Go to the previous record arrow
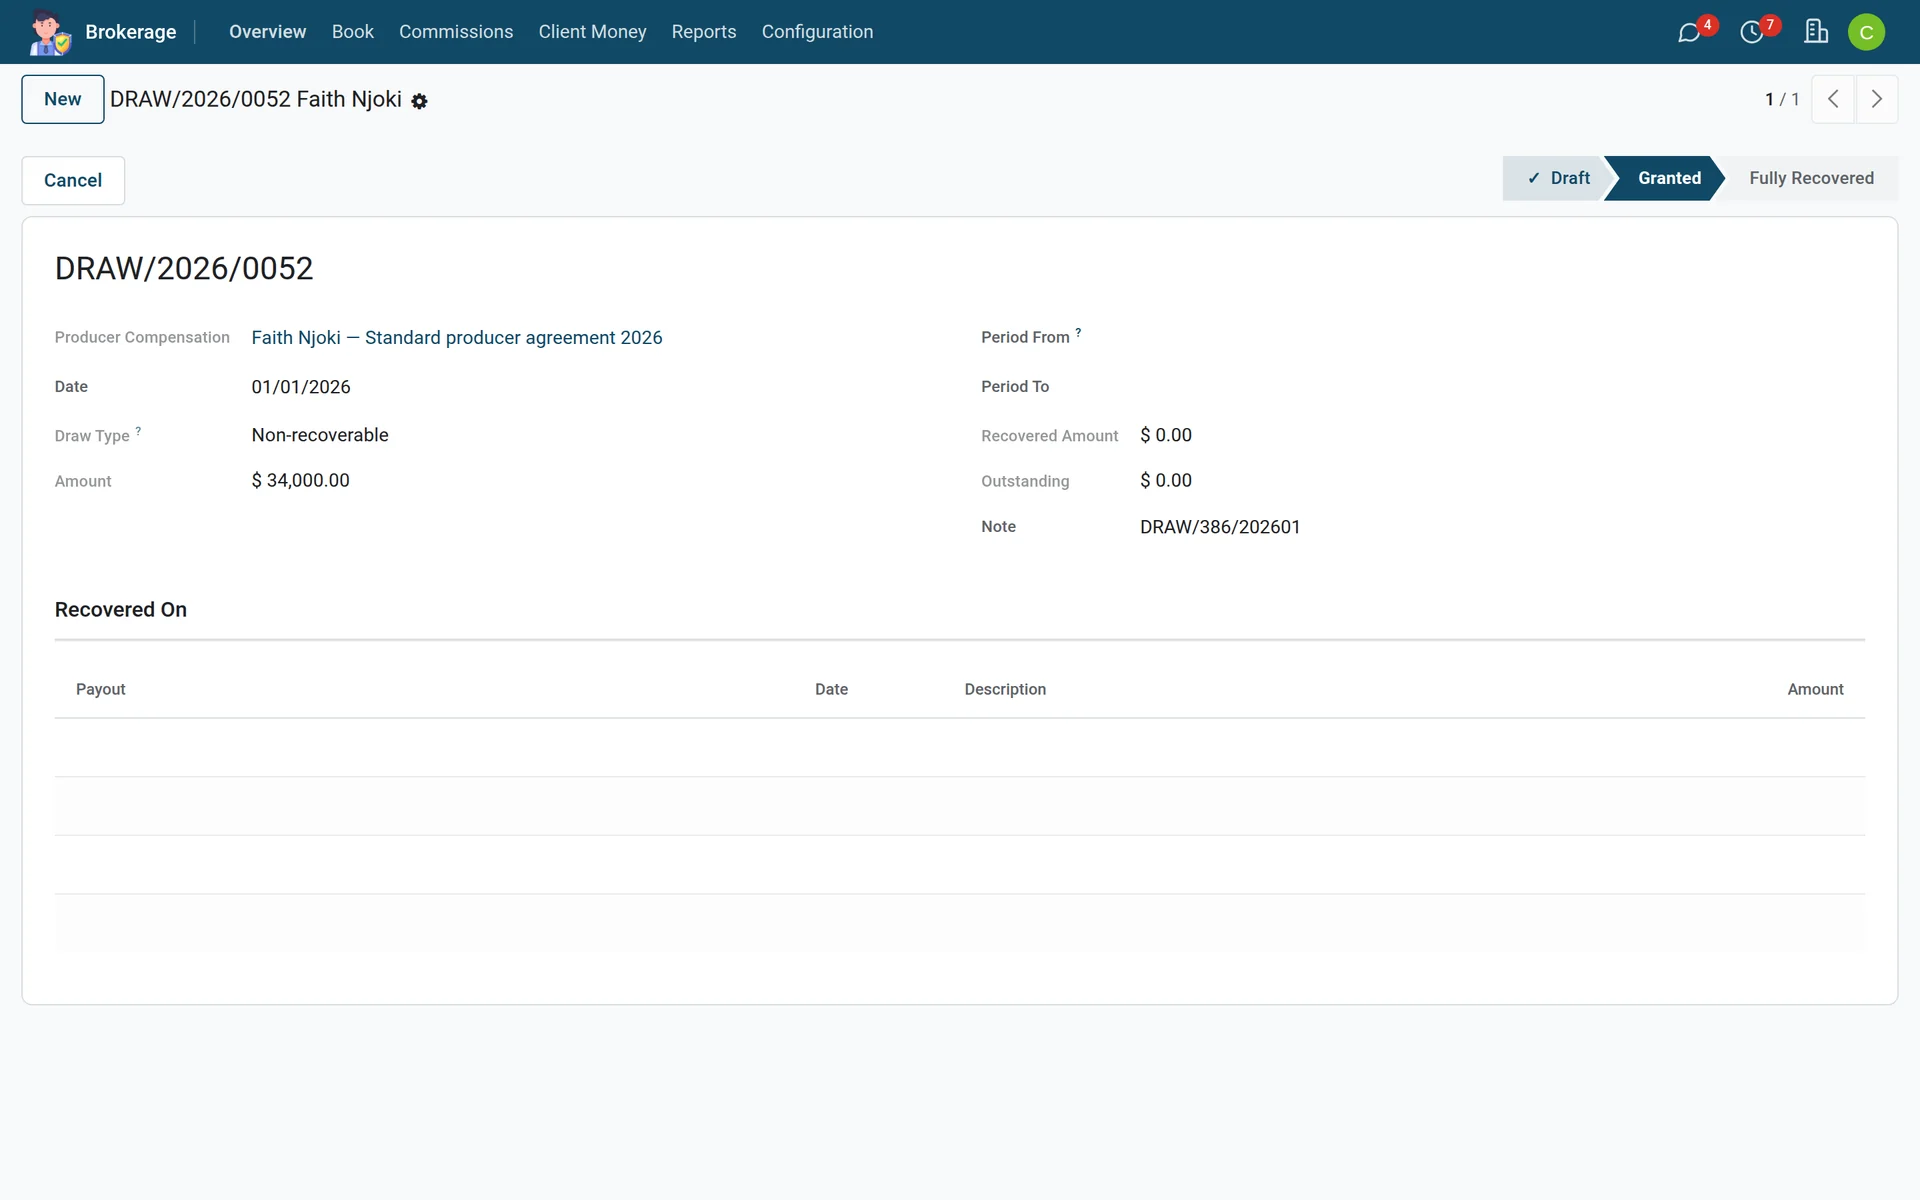This screenshot has width=1920, height=1200. coord(1833,99)
